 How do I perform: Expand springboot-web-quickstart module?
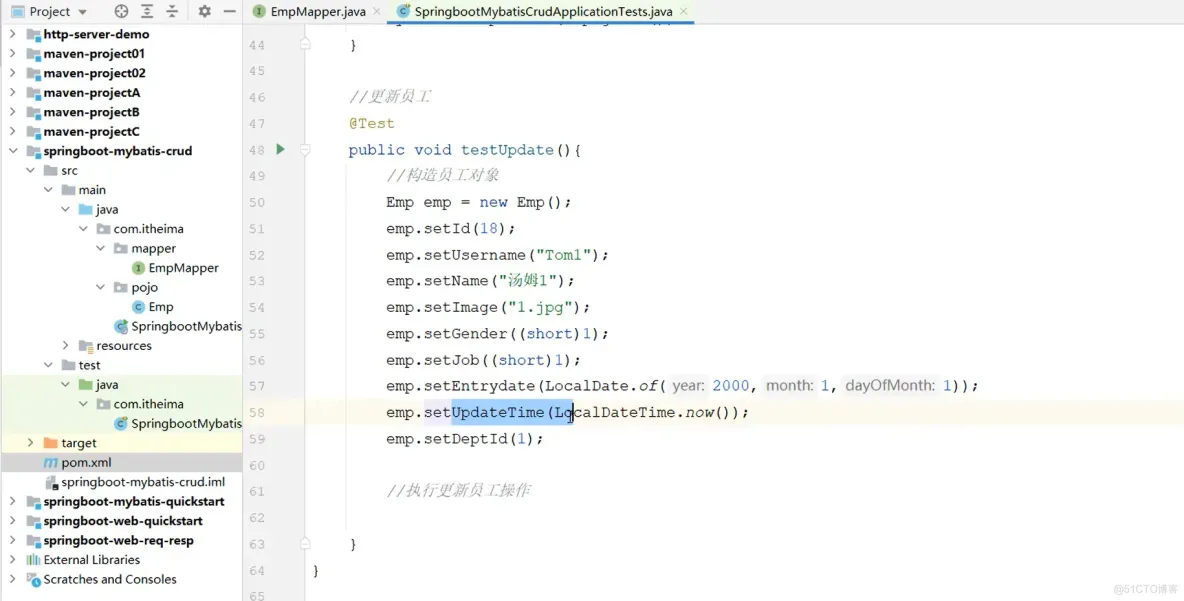point(13,520)
